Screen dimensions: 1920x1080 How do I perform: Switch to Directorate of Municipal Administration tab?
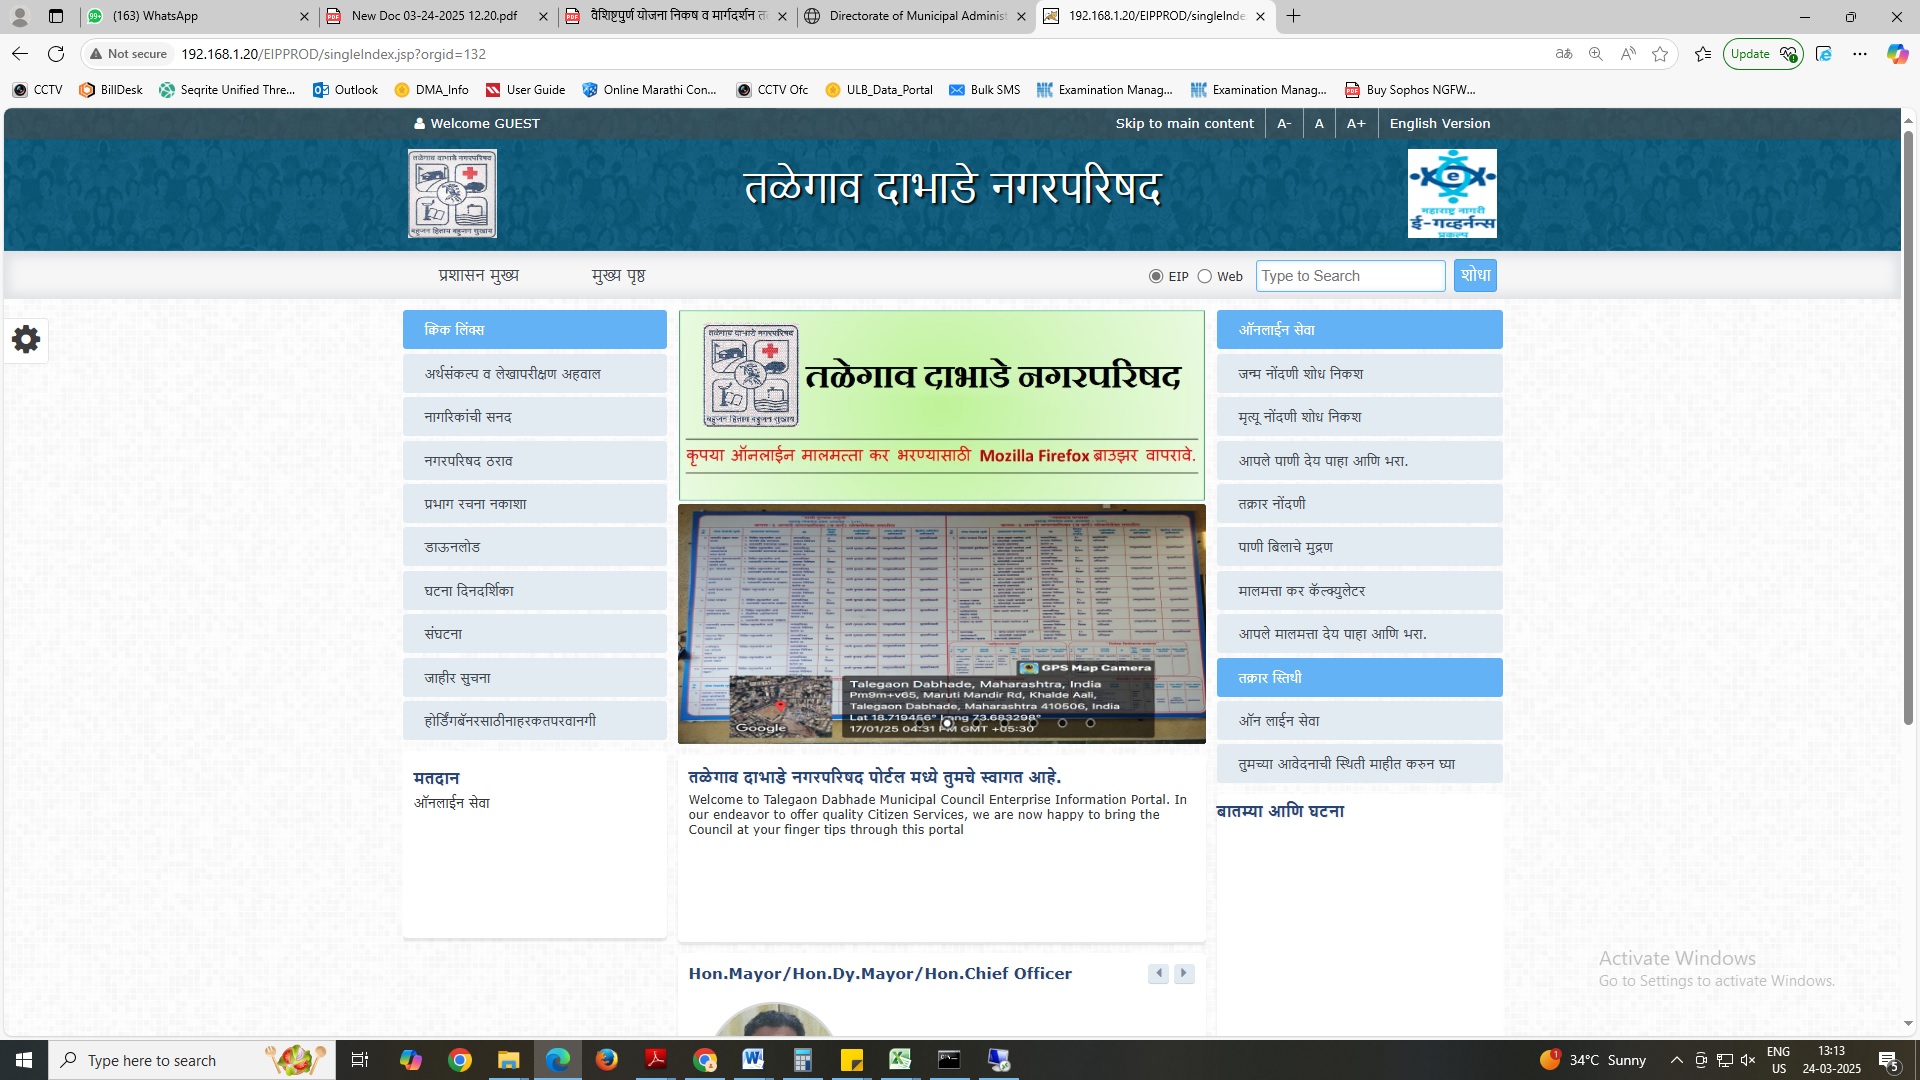tap(917, 16)
